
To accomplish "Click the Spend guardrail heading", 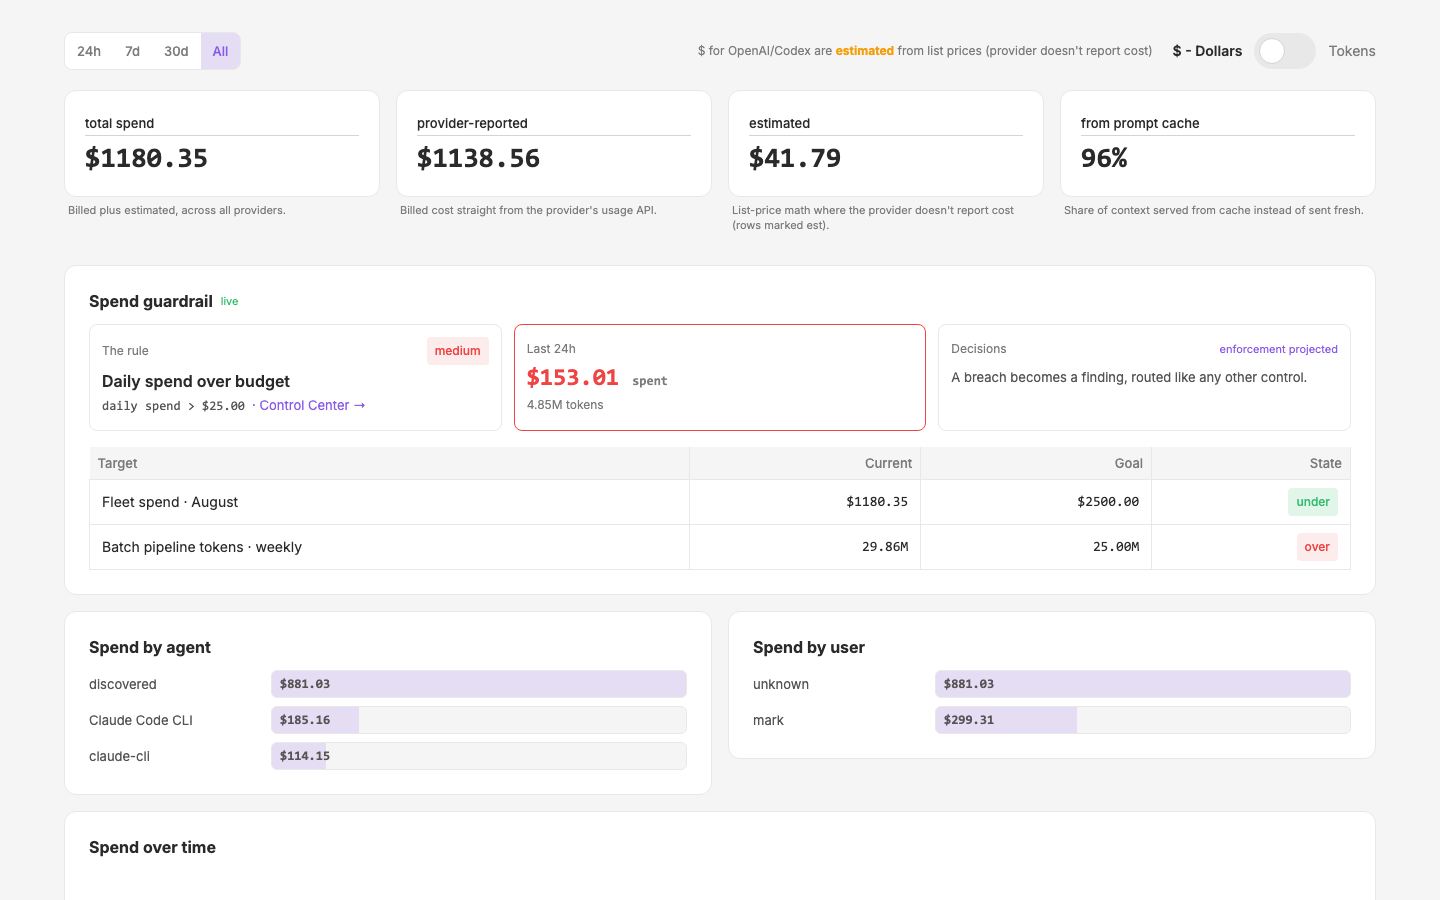I will coord(151,301).
